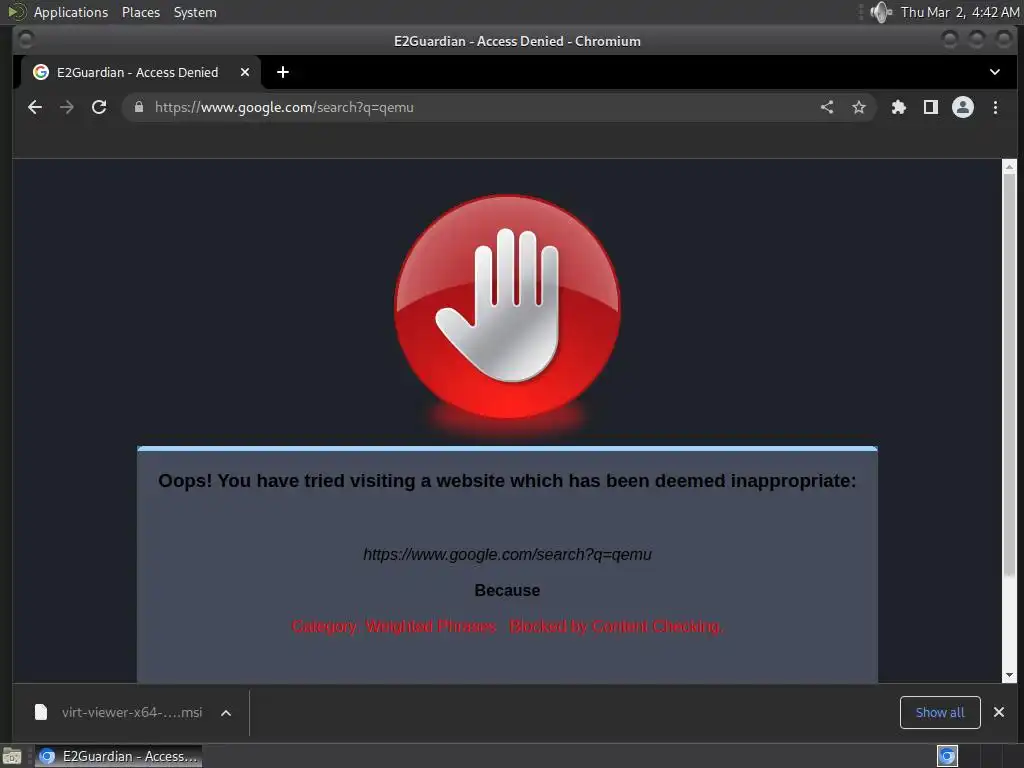
Task: Click the E2Guardian taskbar window button
Action: click(118, 756)
